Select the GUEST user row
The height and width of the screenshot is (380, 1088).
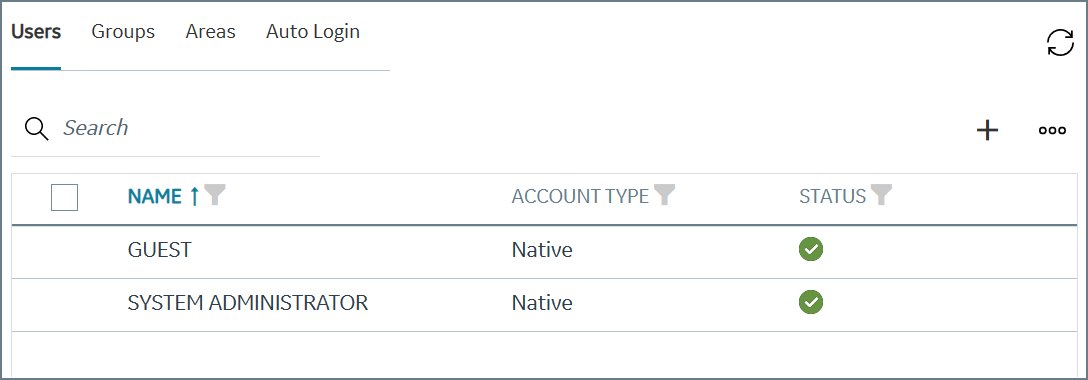pos(544,250)
